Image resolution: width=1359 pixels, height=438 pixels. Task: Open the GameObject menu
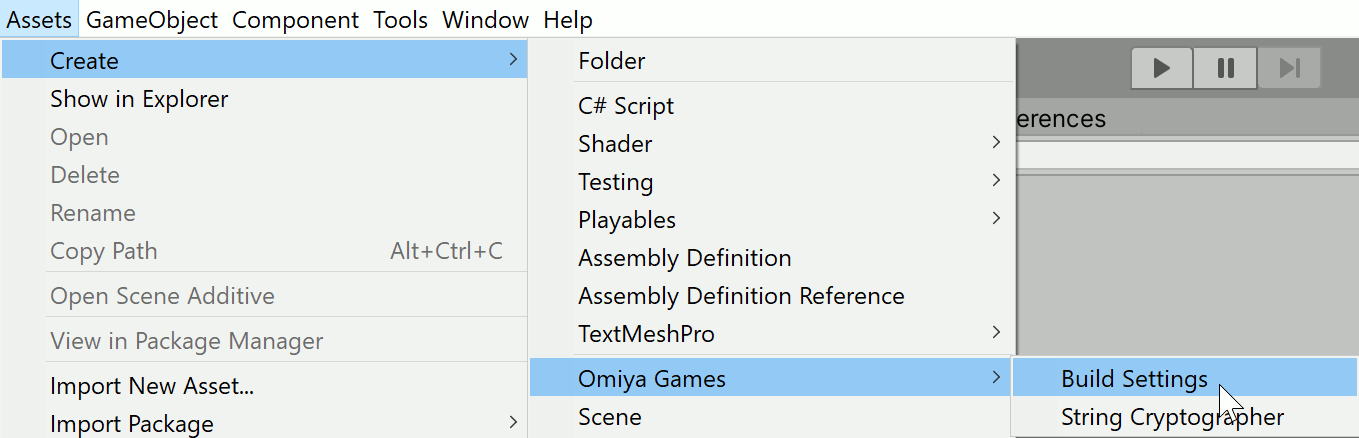(152, 19)
